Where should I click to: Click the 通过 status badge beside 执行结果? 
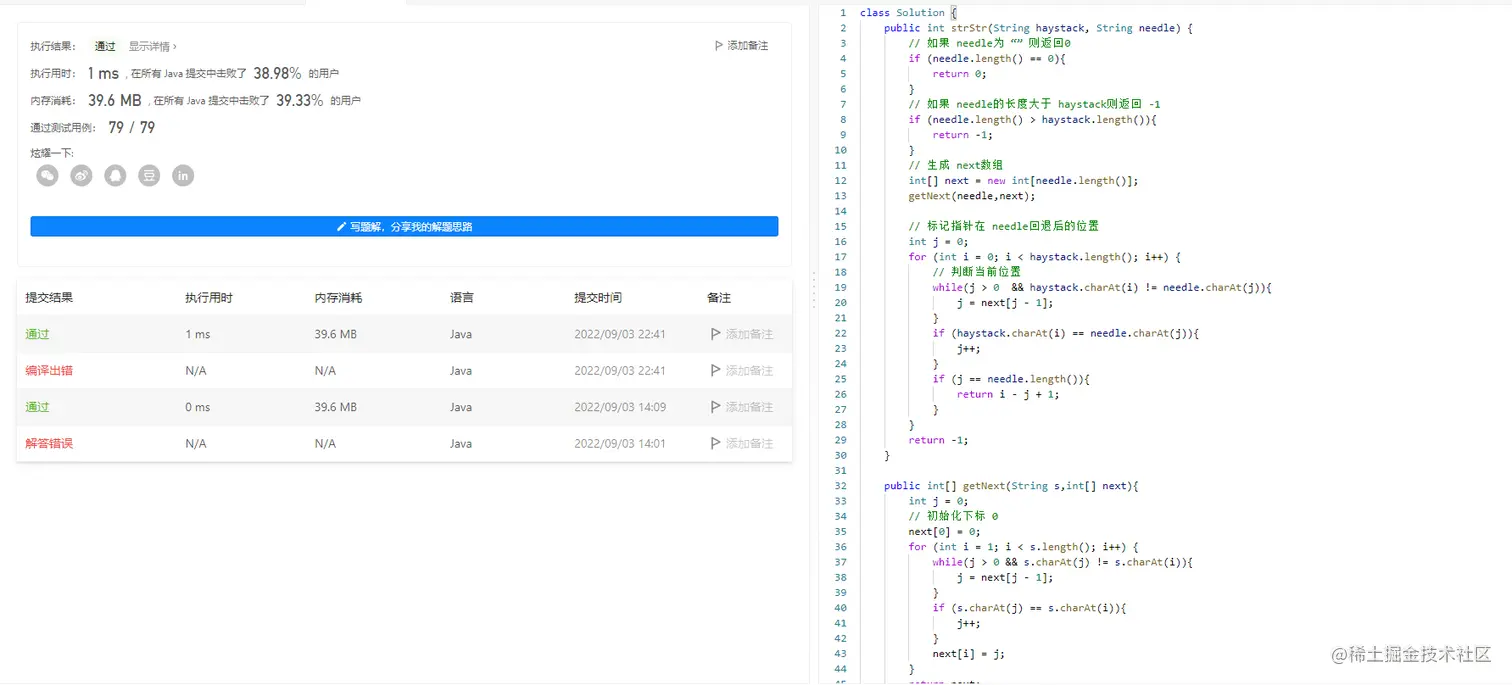pos(105,46)
